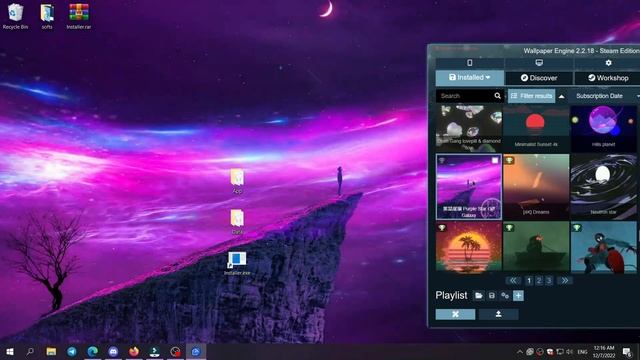Select Hills planet wallpaper
Viewport: 640px width, 360px height.
pos(604,128)
